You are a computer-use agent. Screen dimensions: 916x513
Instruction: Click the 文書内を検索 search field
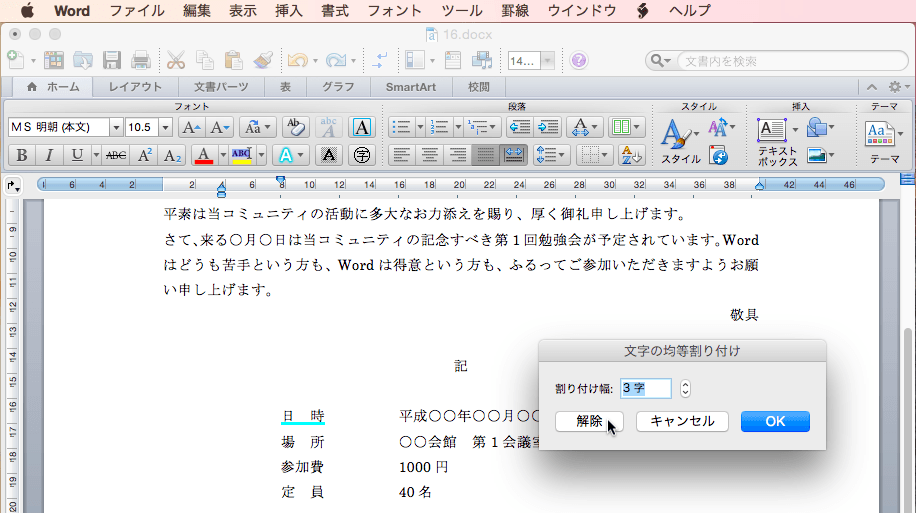(793, 61)
